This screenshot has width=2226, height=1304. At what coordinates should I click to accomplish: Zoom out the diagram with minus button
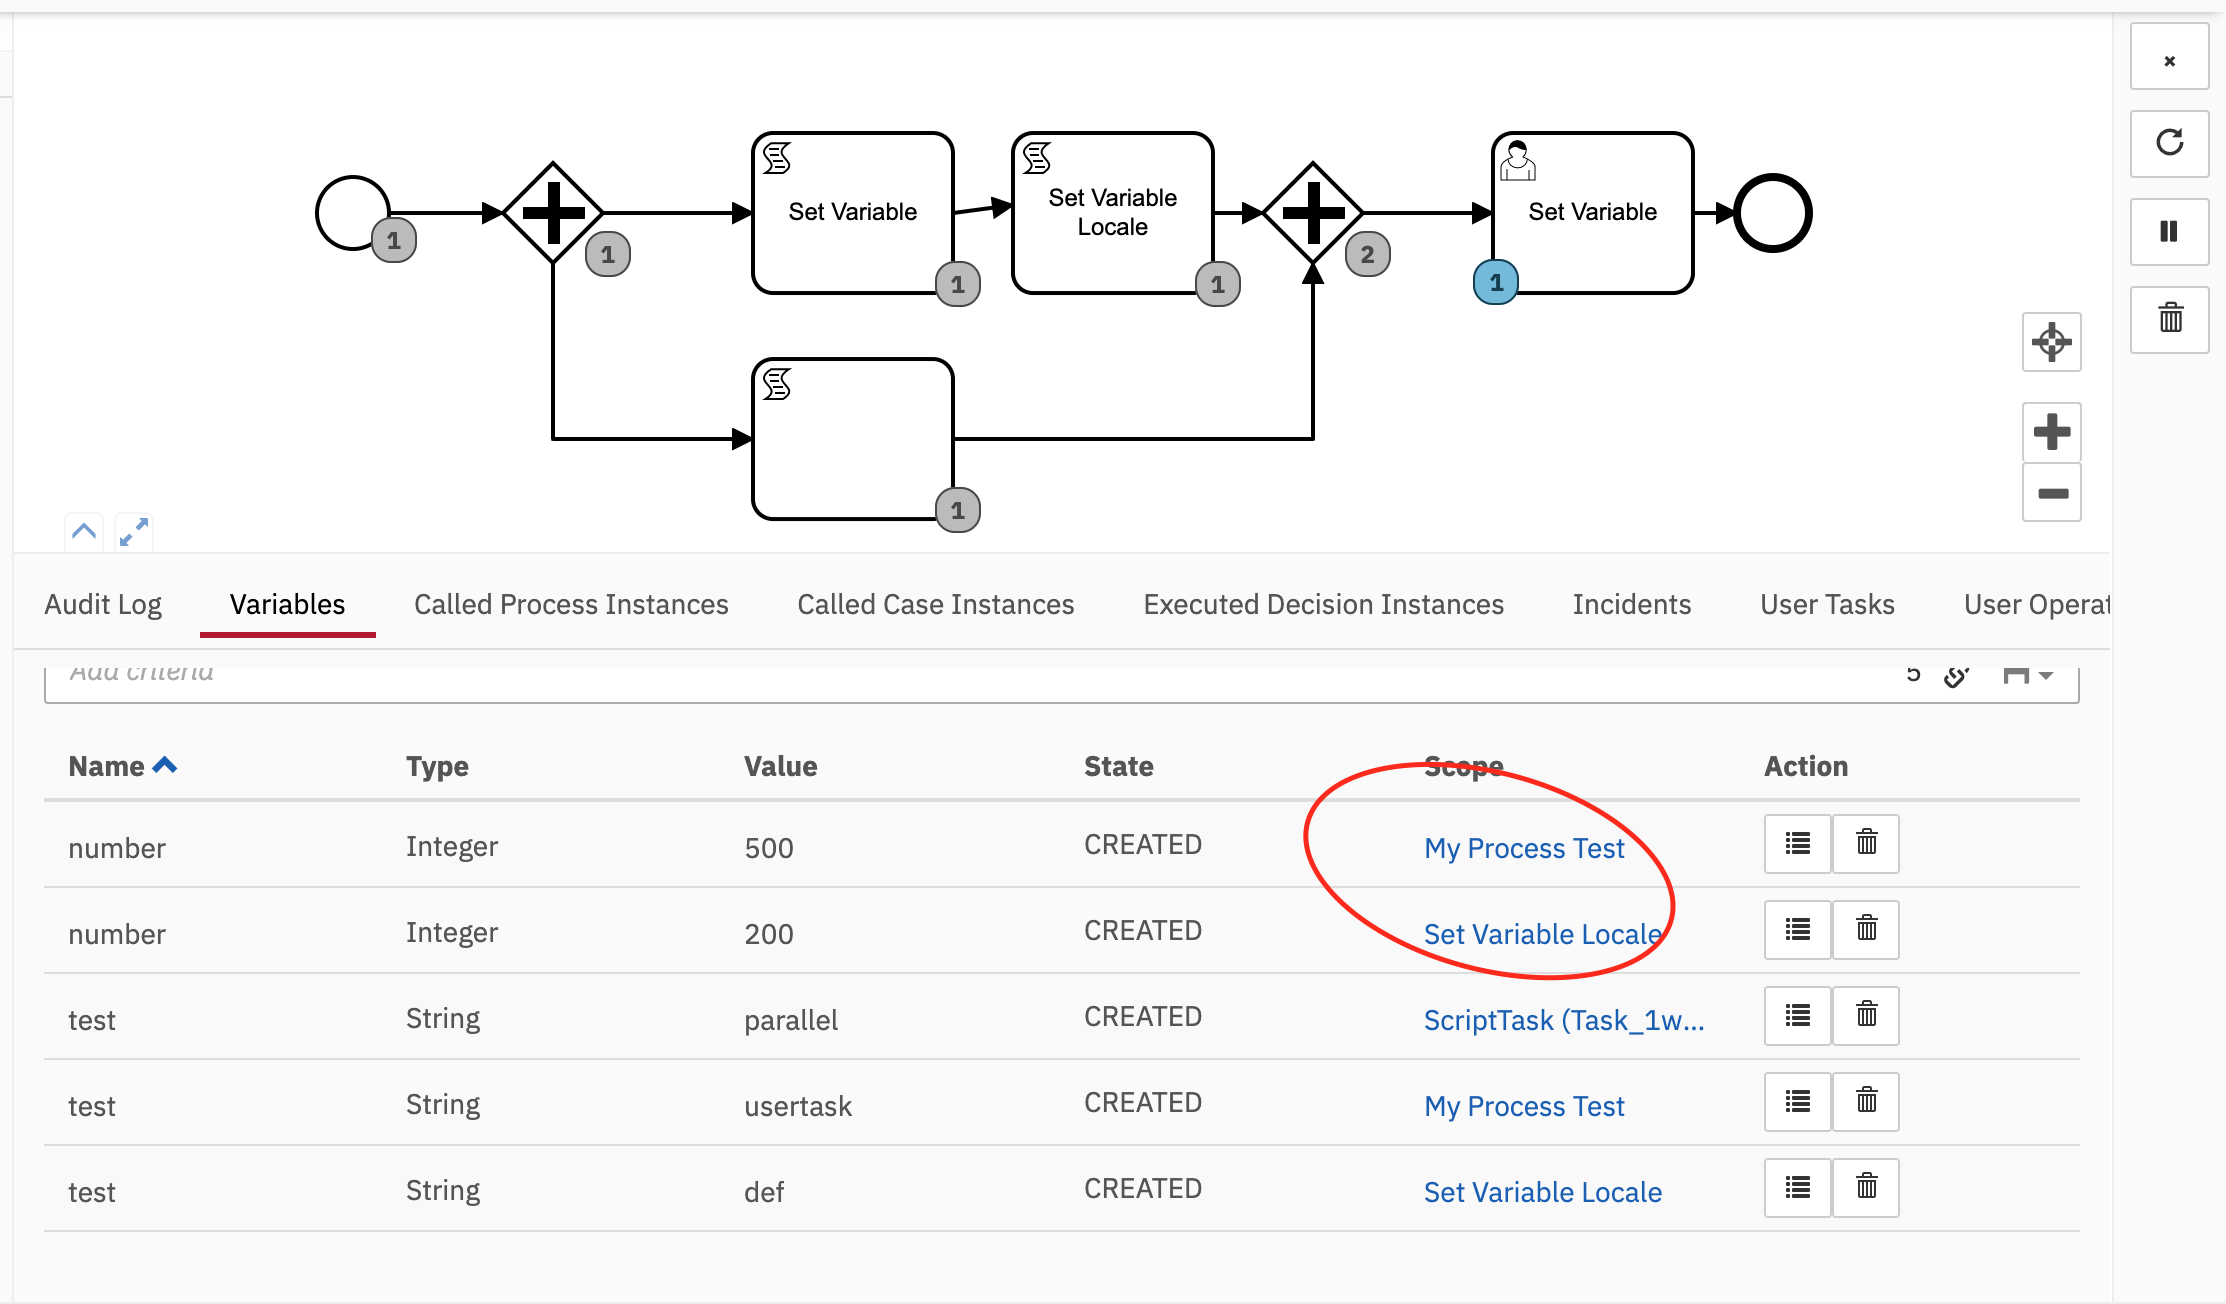click(x=2051, y=493)
